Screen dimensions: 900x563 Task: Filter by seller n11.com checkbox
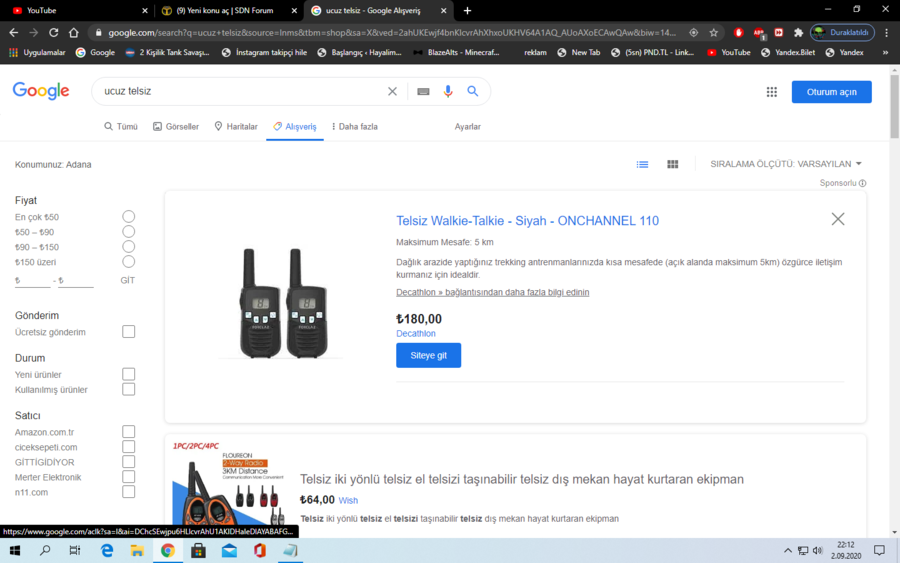[x=129, y=492]
